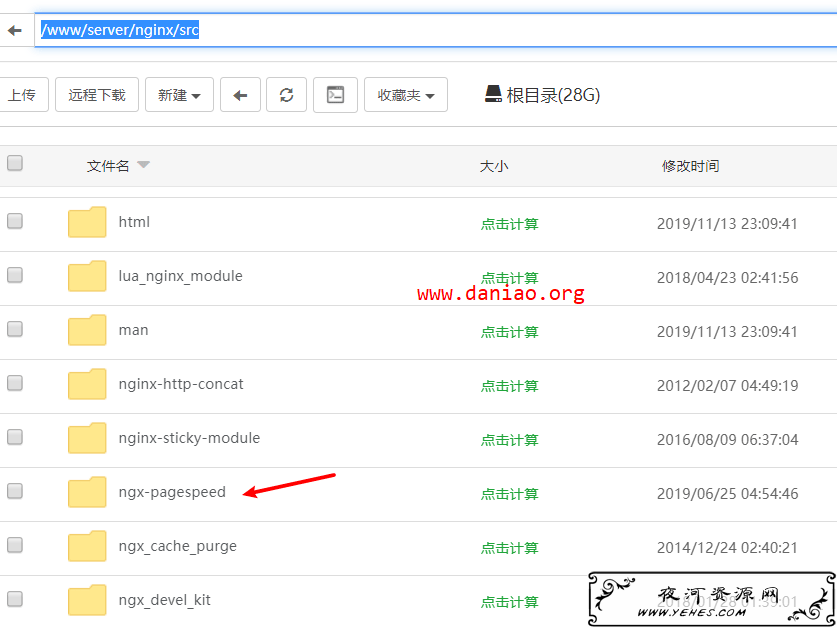Open the ngx-pagespeed folder name
Screen dimensions: 837x628
point(172,492)
